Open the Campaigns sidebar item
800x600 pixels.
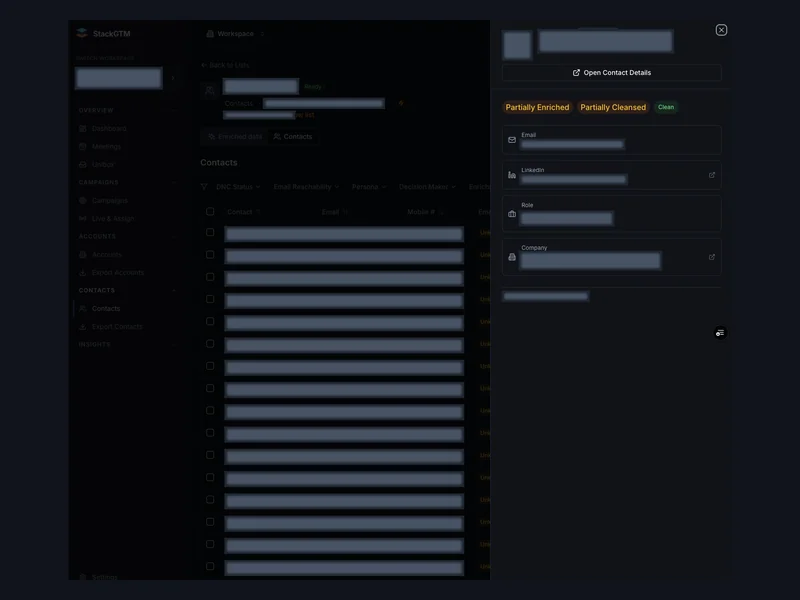(110, 201)
